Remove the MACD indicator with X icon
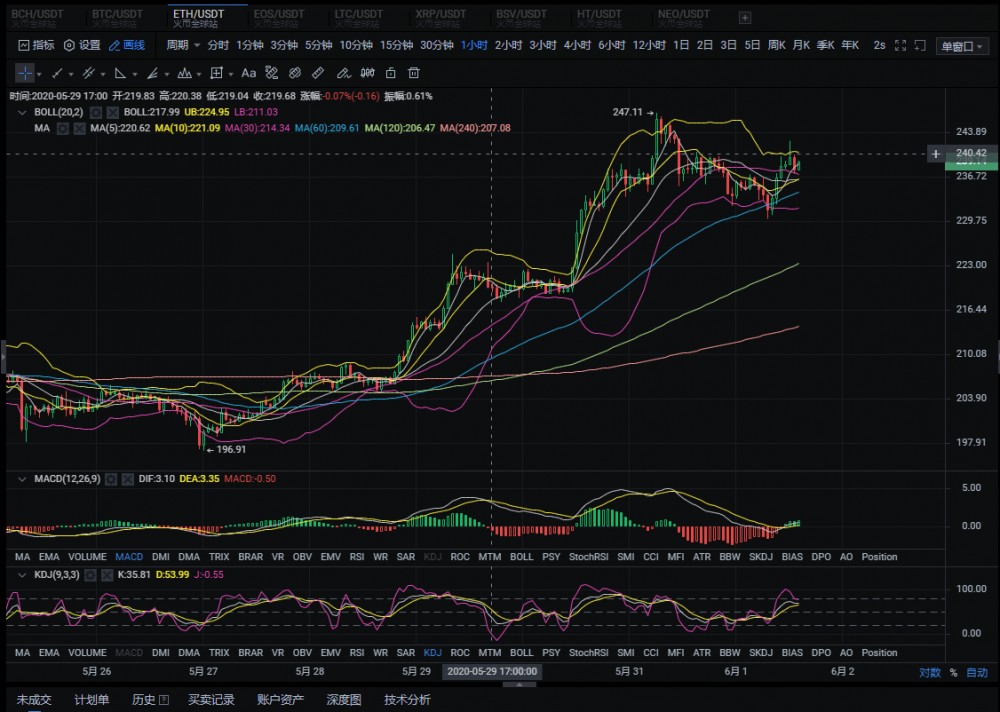 tap(128, 479)
